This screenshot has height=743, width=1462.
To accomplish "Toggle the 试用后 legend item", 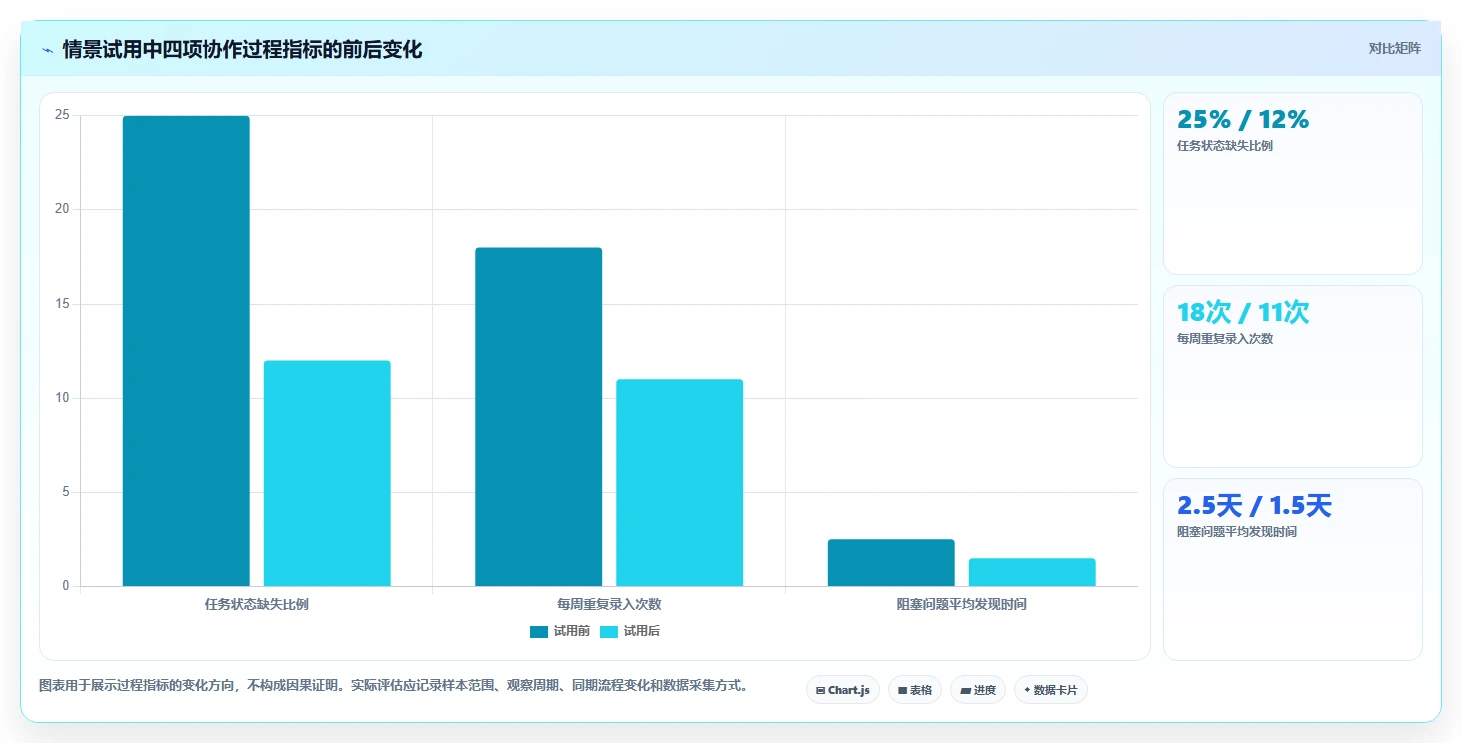I will 630,631.
